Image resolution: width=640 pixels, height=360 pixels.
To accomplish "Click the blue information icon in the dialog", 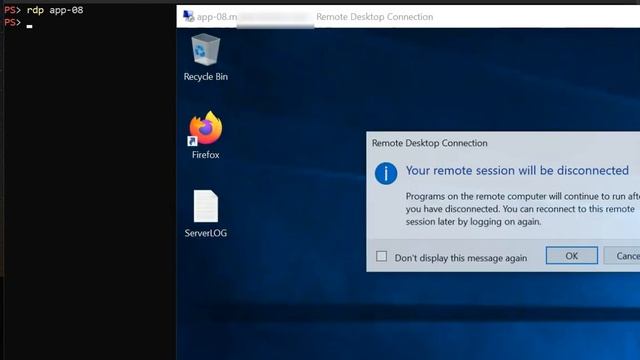I will click(386, 173).
